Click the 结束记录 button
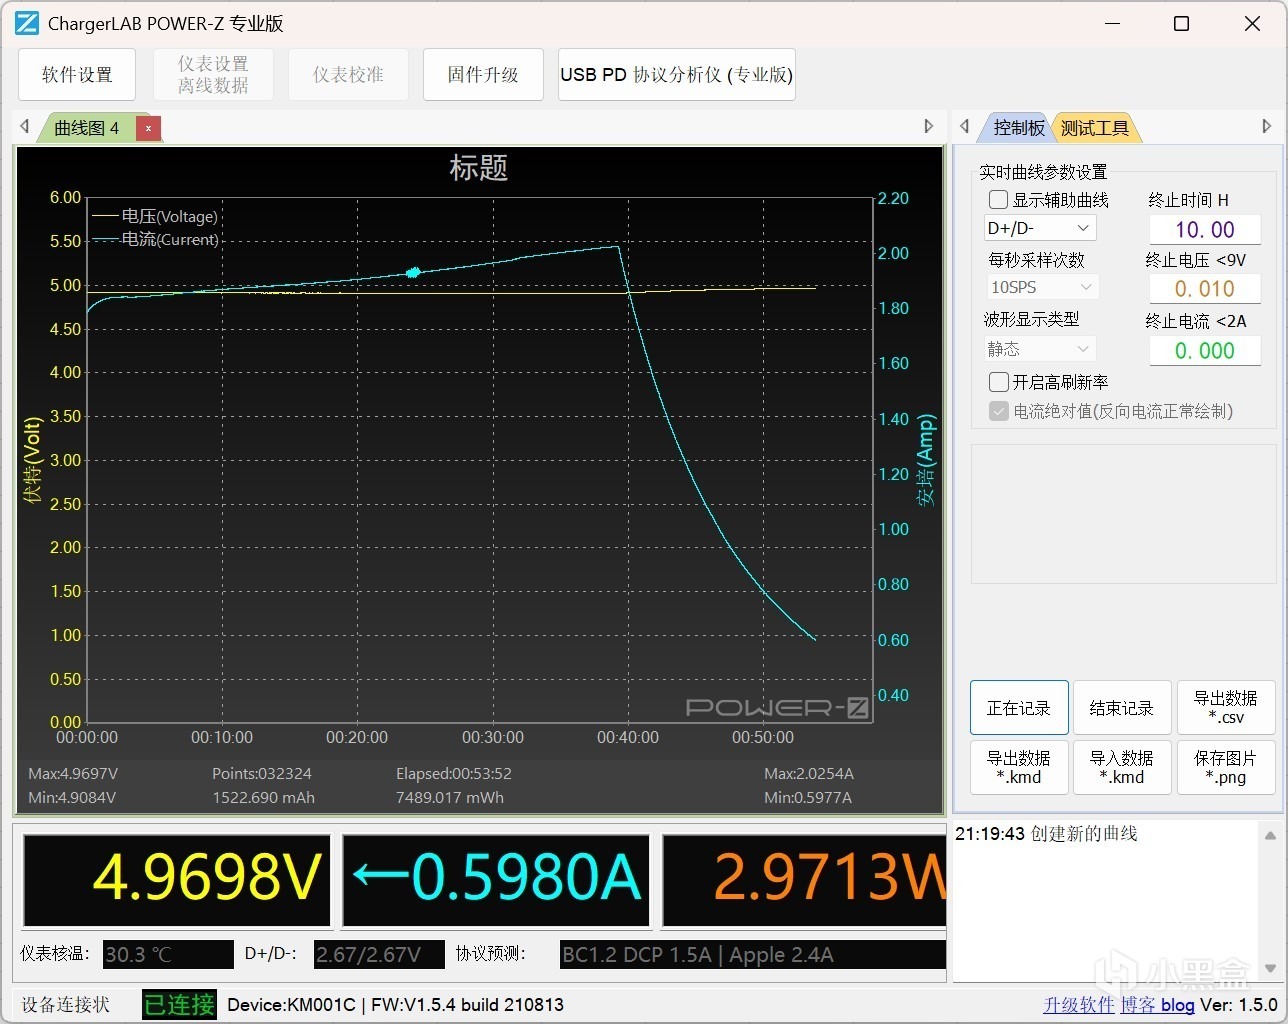This screenshot has height=1024, width=1288. pos(1121,708)
